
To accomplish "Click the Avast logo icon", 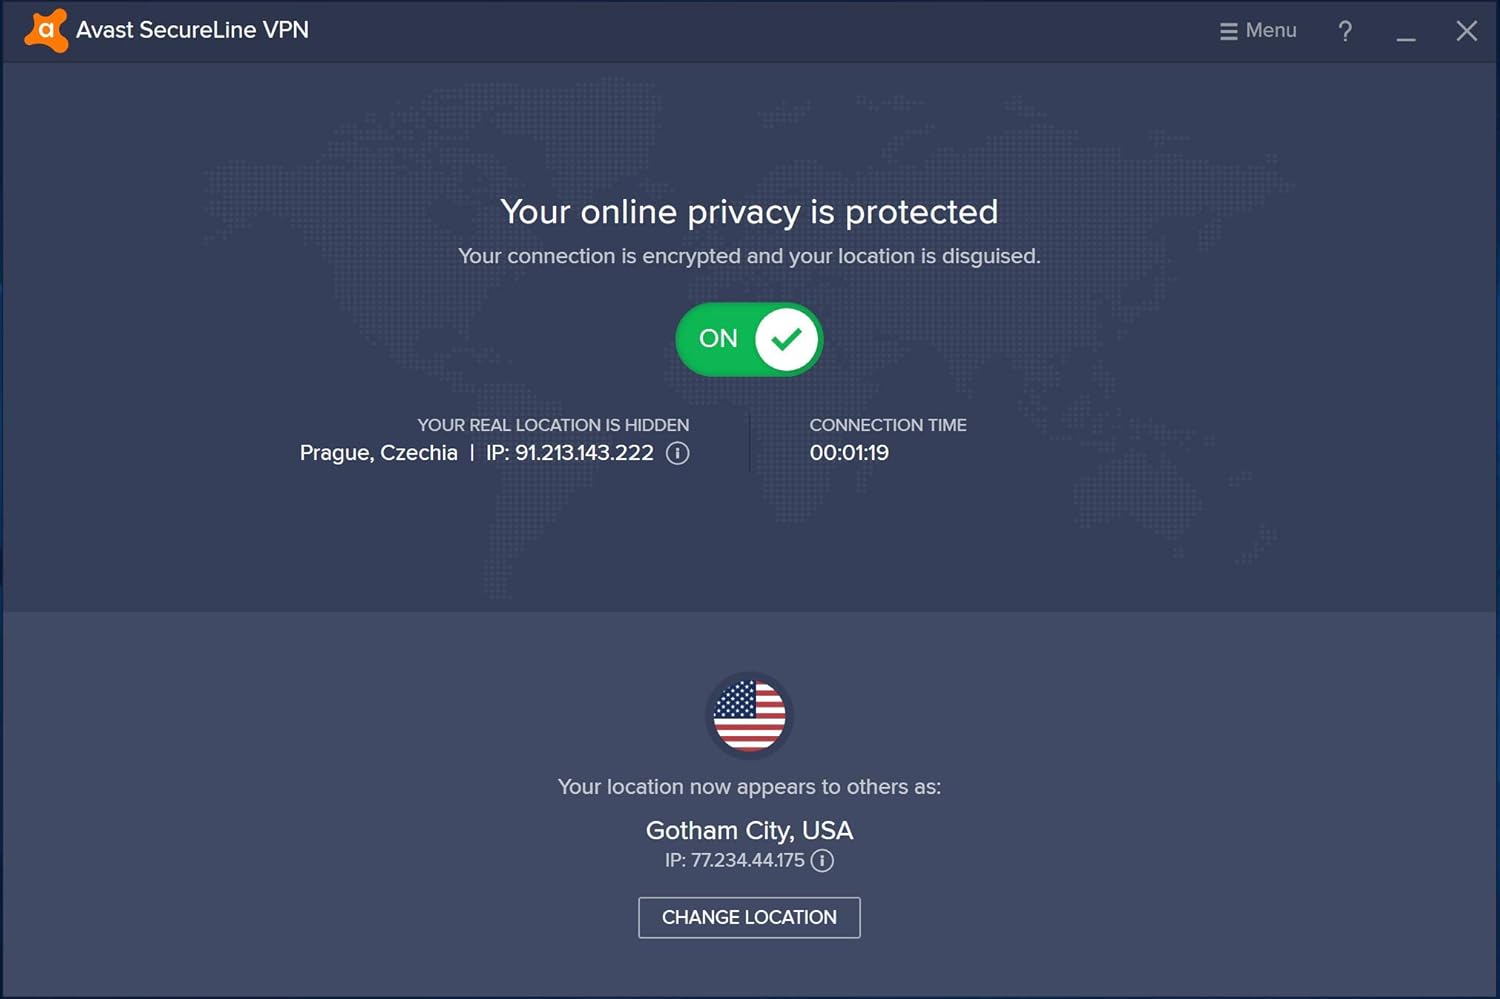I will 46,30.
